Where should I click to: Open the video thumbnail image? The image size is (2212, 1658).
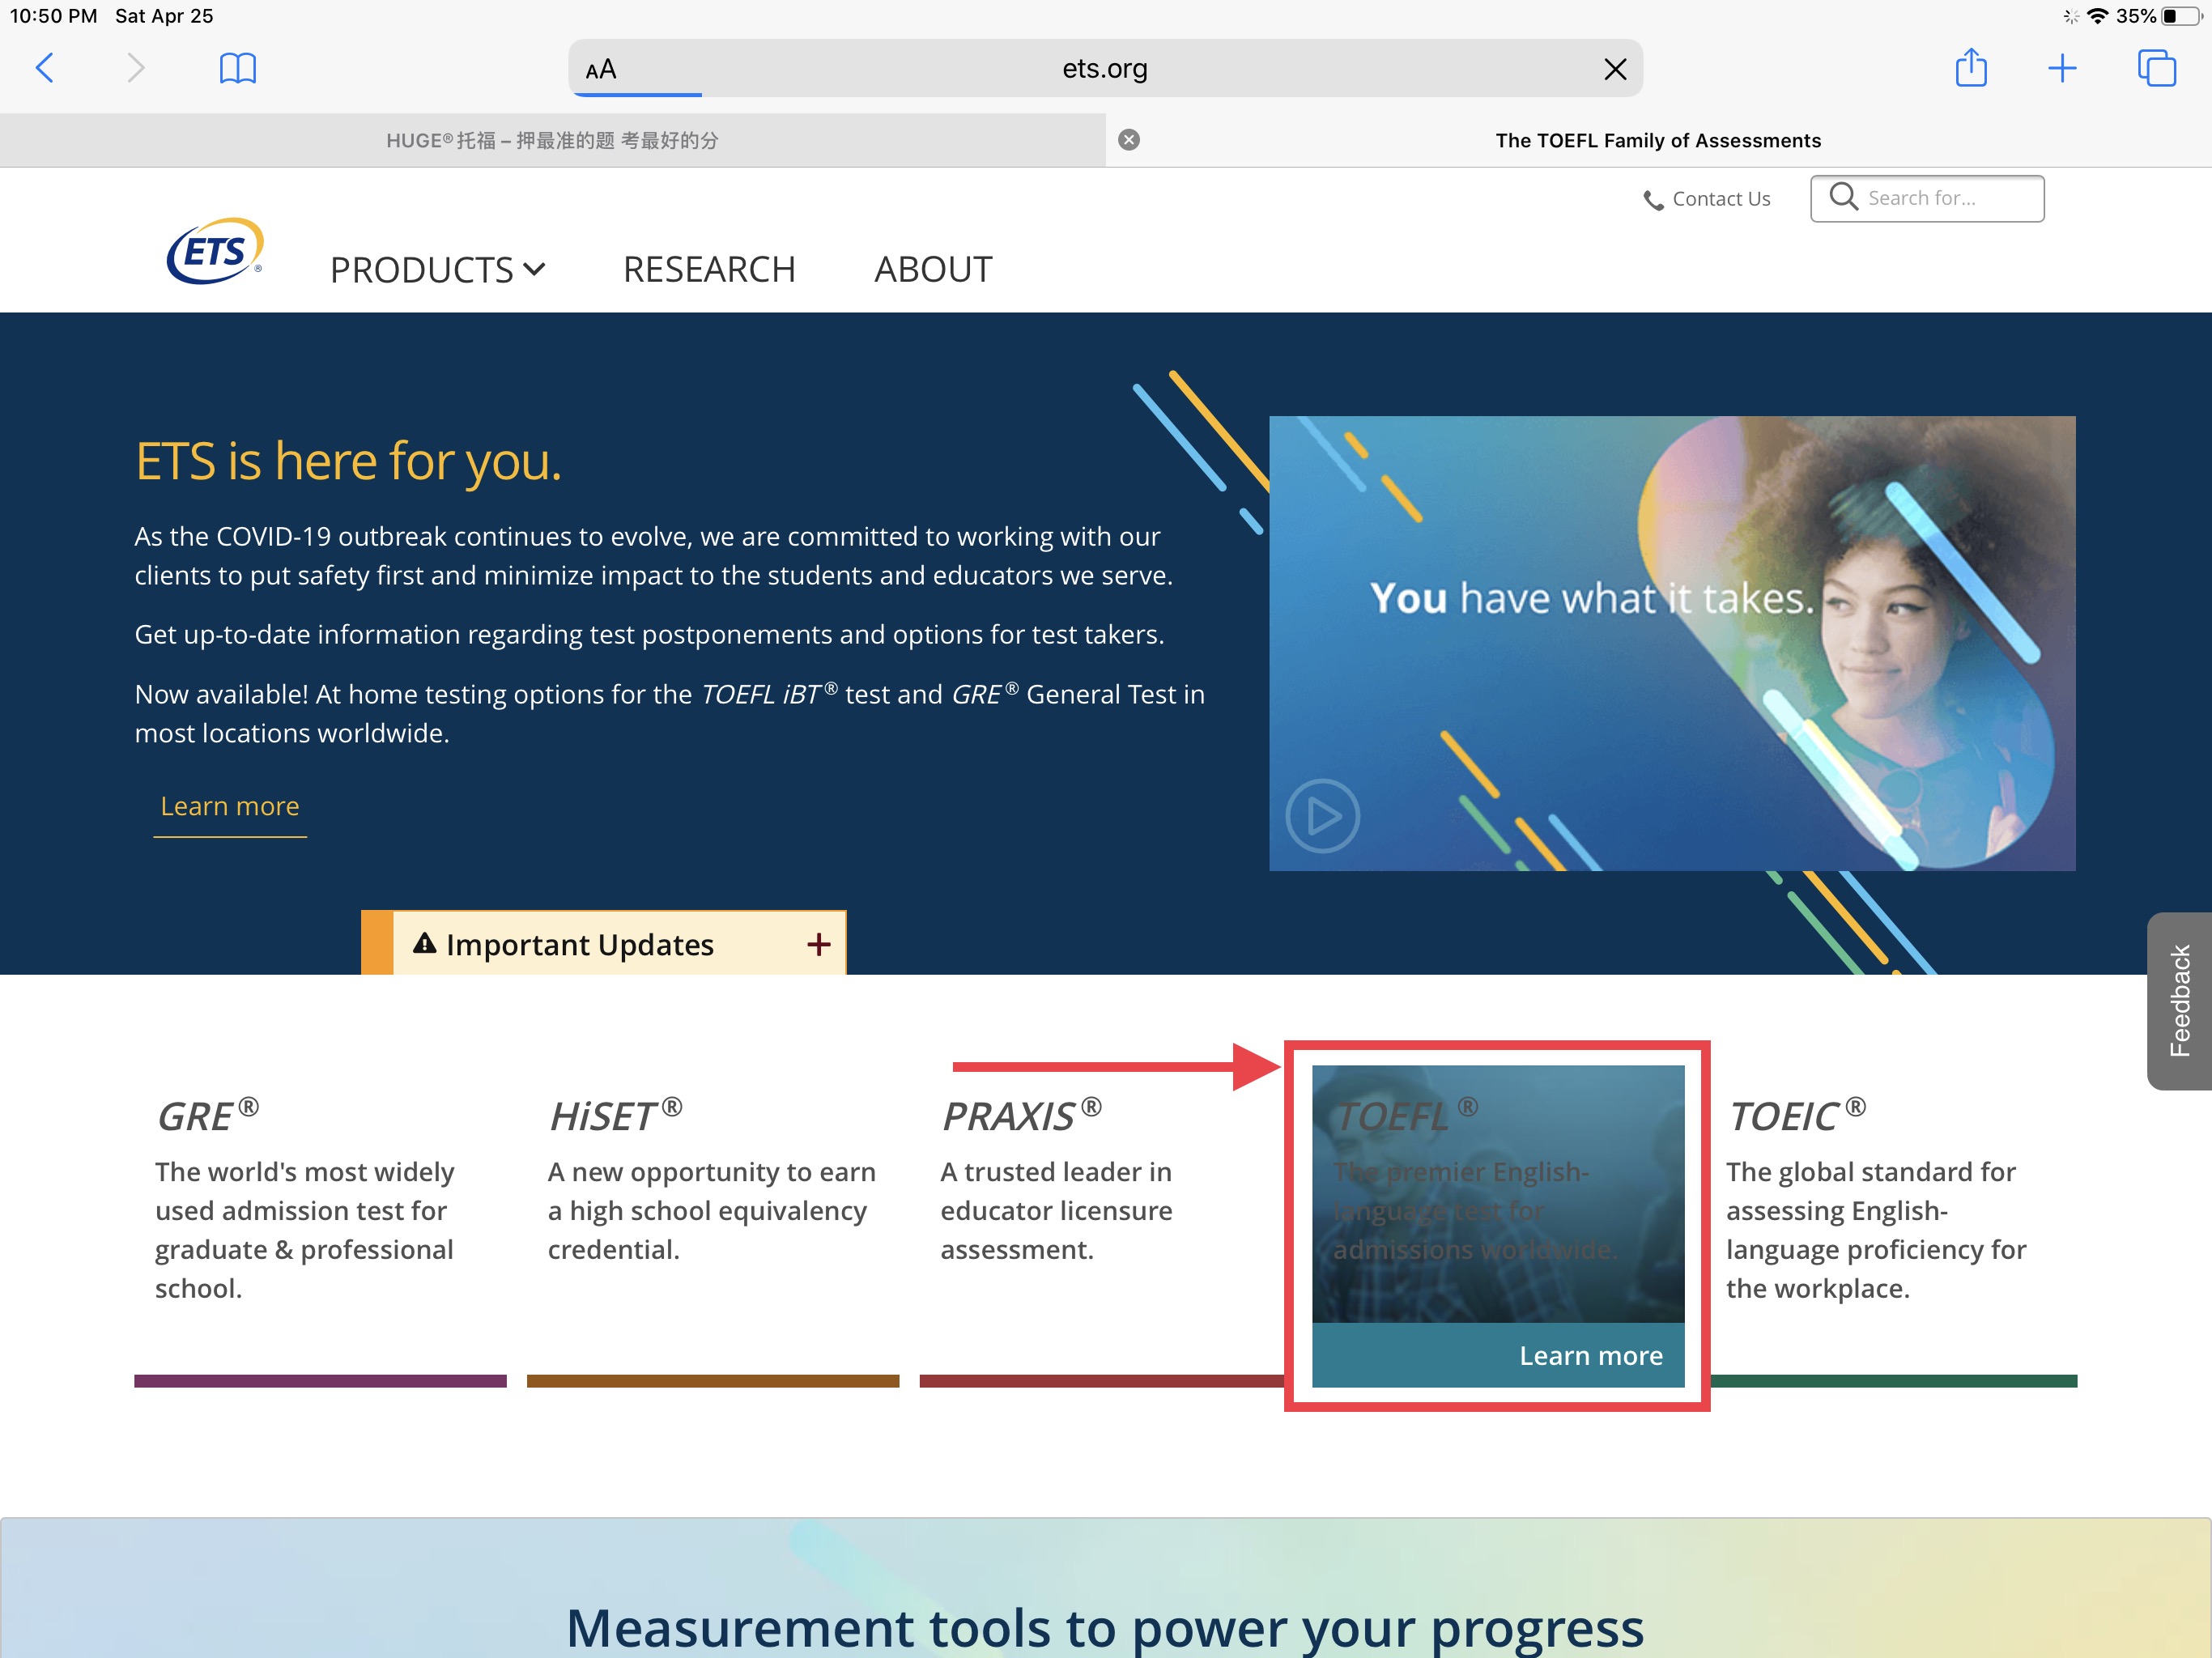point(1671,643)
